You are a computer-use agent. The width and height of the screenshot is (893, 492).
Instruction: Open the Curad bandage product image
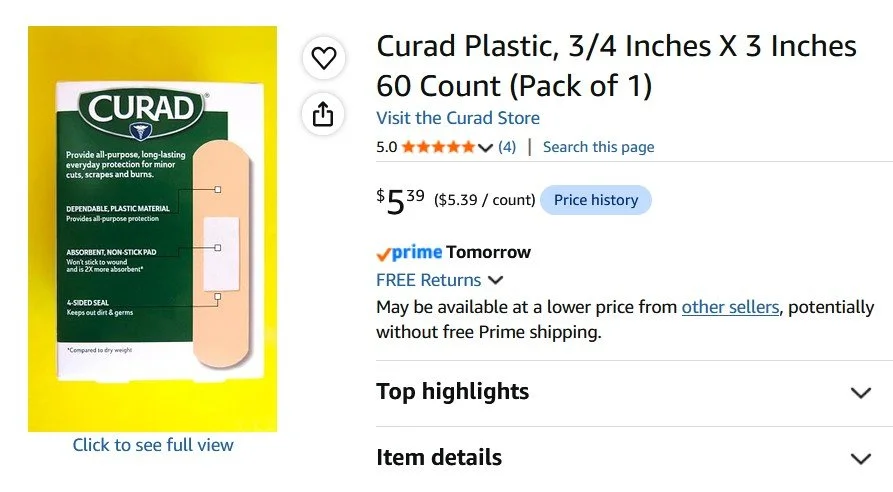pyautogui.click(x=153, y=229)
